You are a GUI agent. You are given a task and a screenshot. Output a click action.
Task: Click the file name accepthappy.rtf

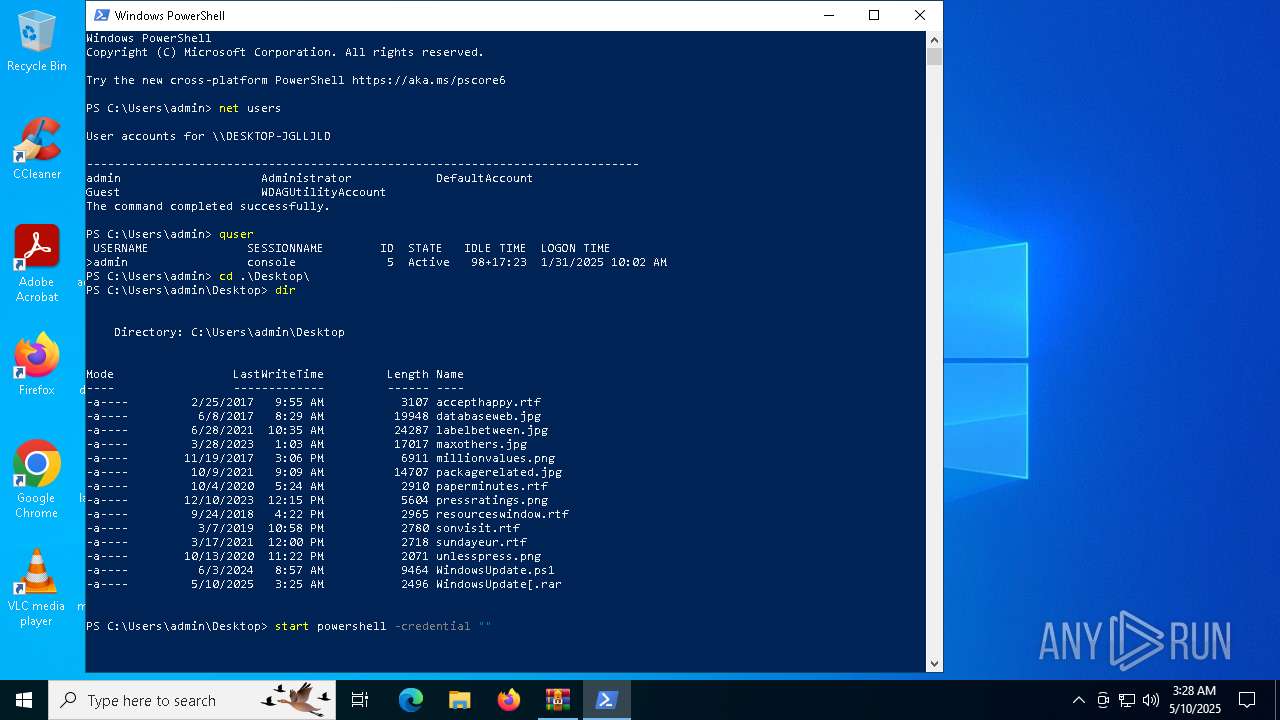click(488, 402)
